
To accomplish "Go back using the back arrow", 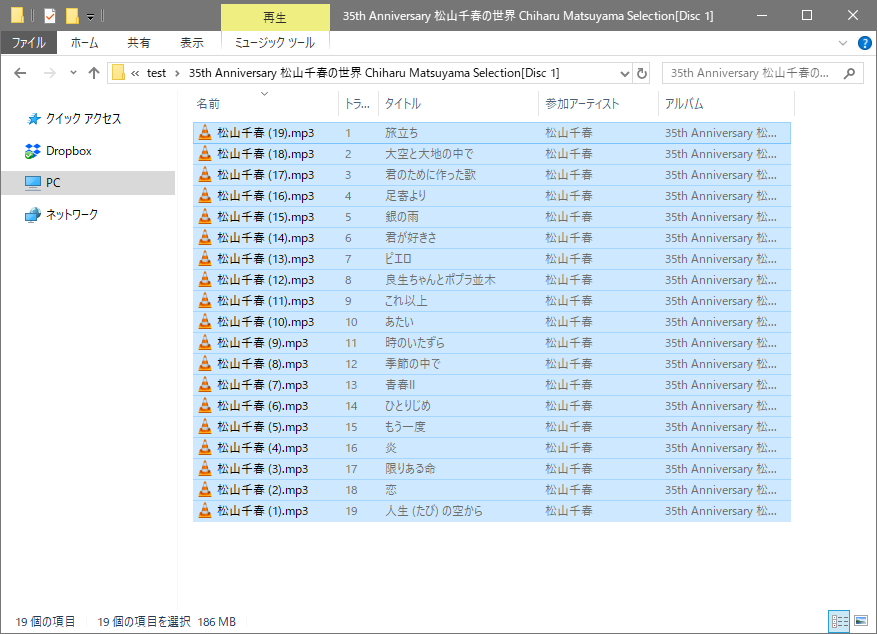I will coord(20,73).
